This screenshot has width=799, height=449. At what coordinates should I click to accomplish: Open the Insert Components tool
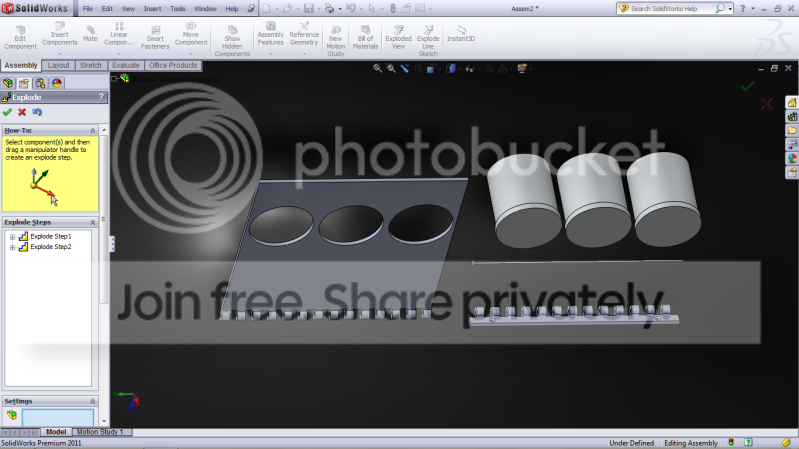click(x=60, y=34)
